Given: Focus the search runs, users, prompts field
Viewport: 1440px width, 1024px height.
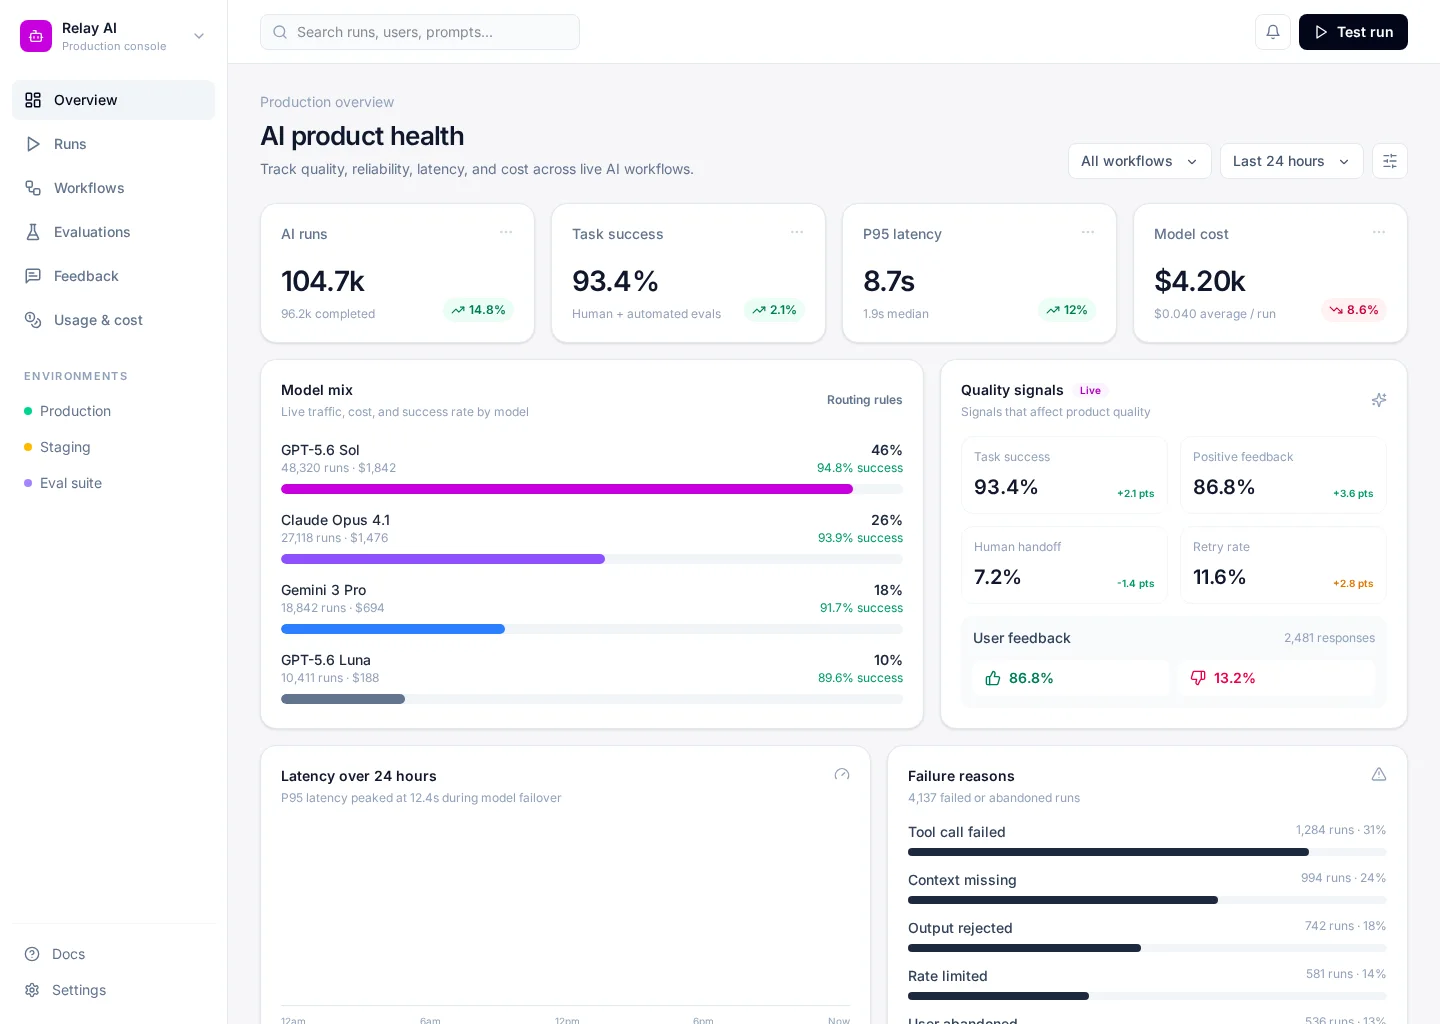Looking at the screenshot, I should coord(420,32).
